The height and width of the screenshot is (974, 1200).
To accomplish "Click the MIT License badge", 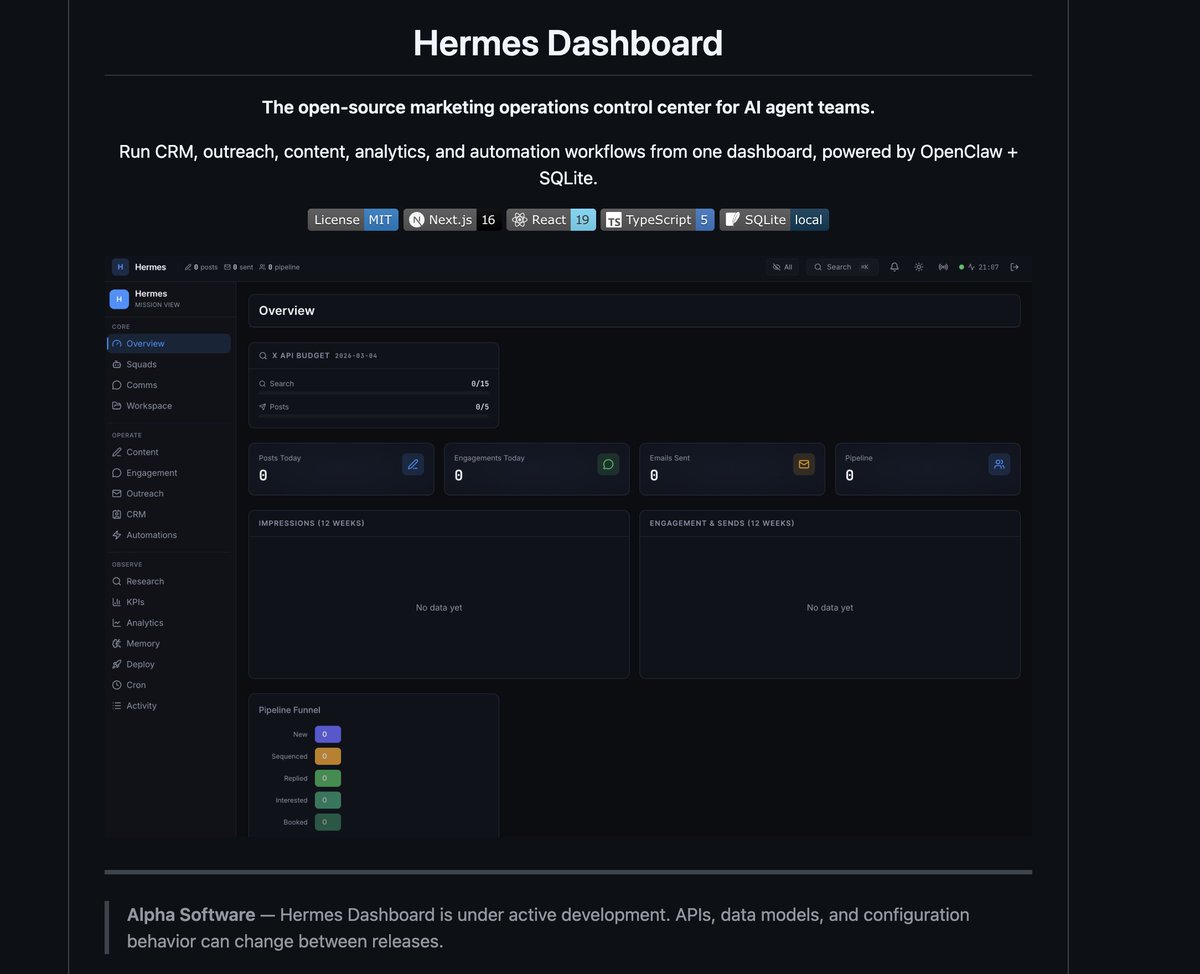I will [x=352, y=219].
